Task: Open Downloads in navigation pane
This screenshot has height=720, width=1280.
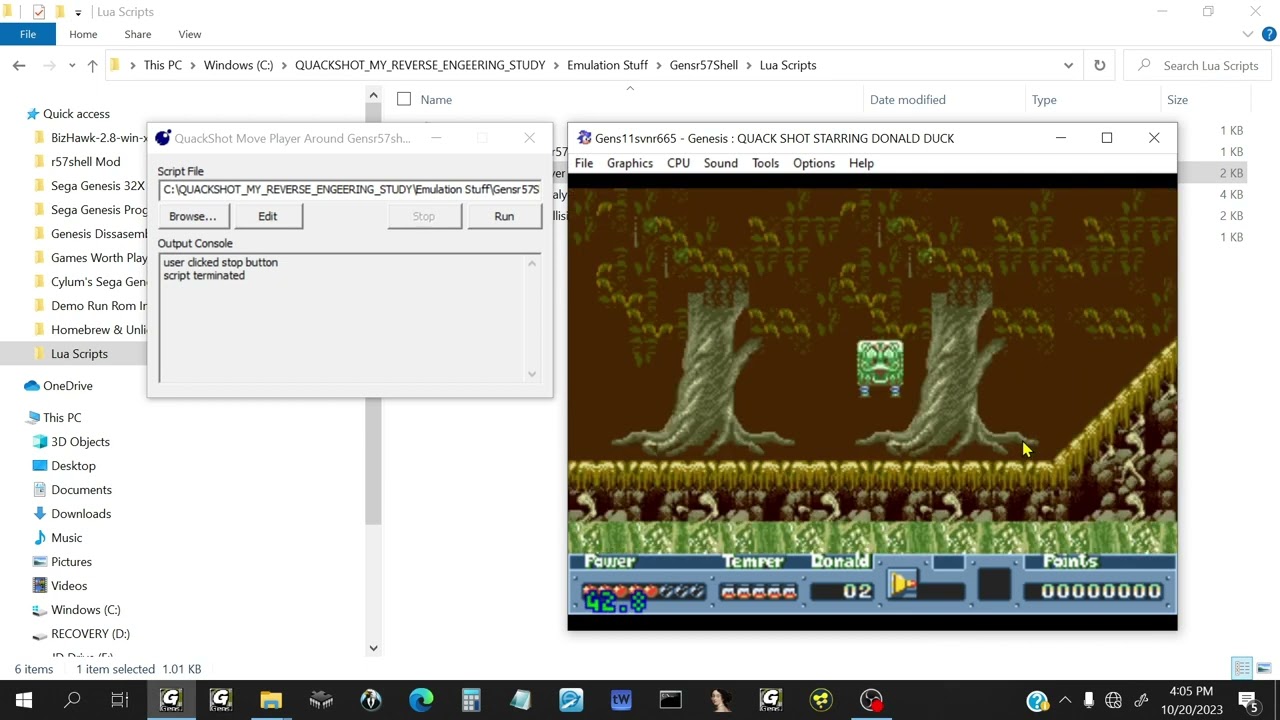Action: (x=80, y=514)
